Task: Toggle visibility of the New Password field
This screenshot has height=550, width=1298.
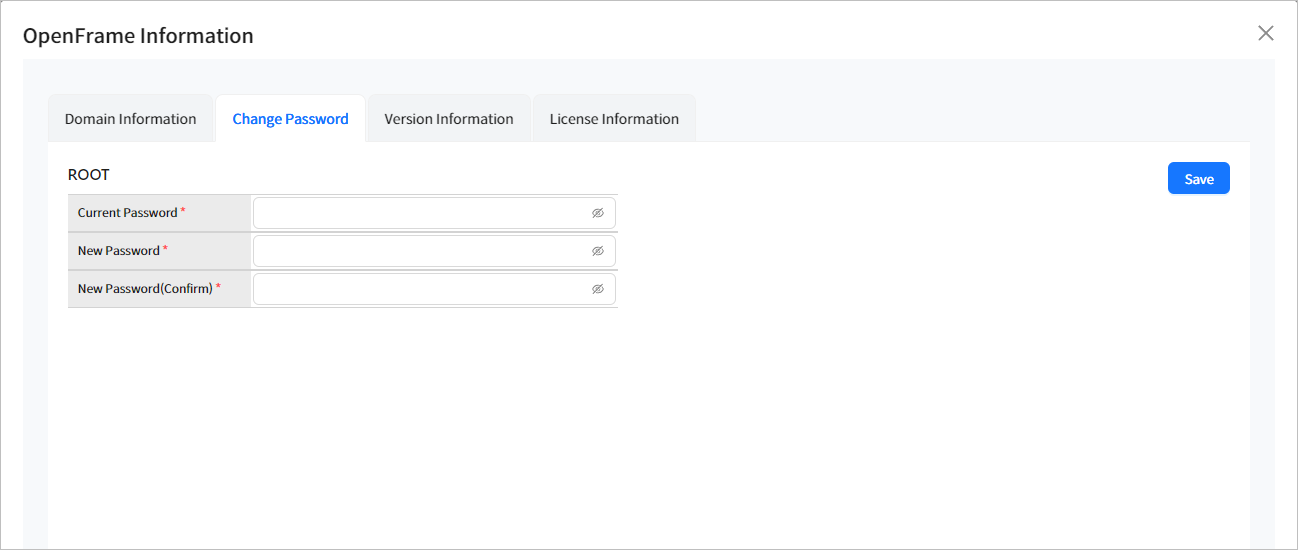Action: [x=598, y=251]
